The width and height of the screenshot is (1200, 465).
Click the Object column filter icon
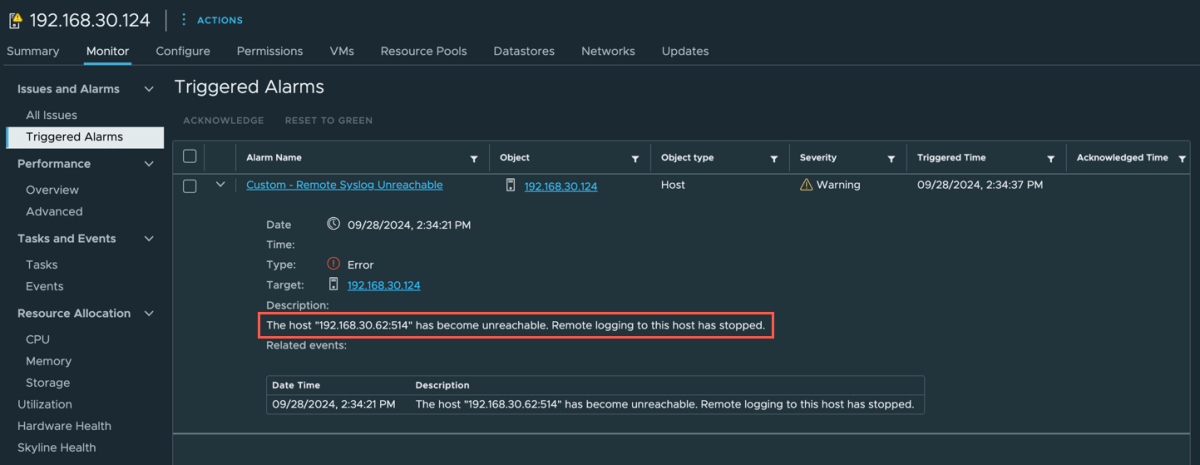pyautogui.click(x=635, y=159)
